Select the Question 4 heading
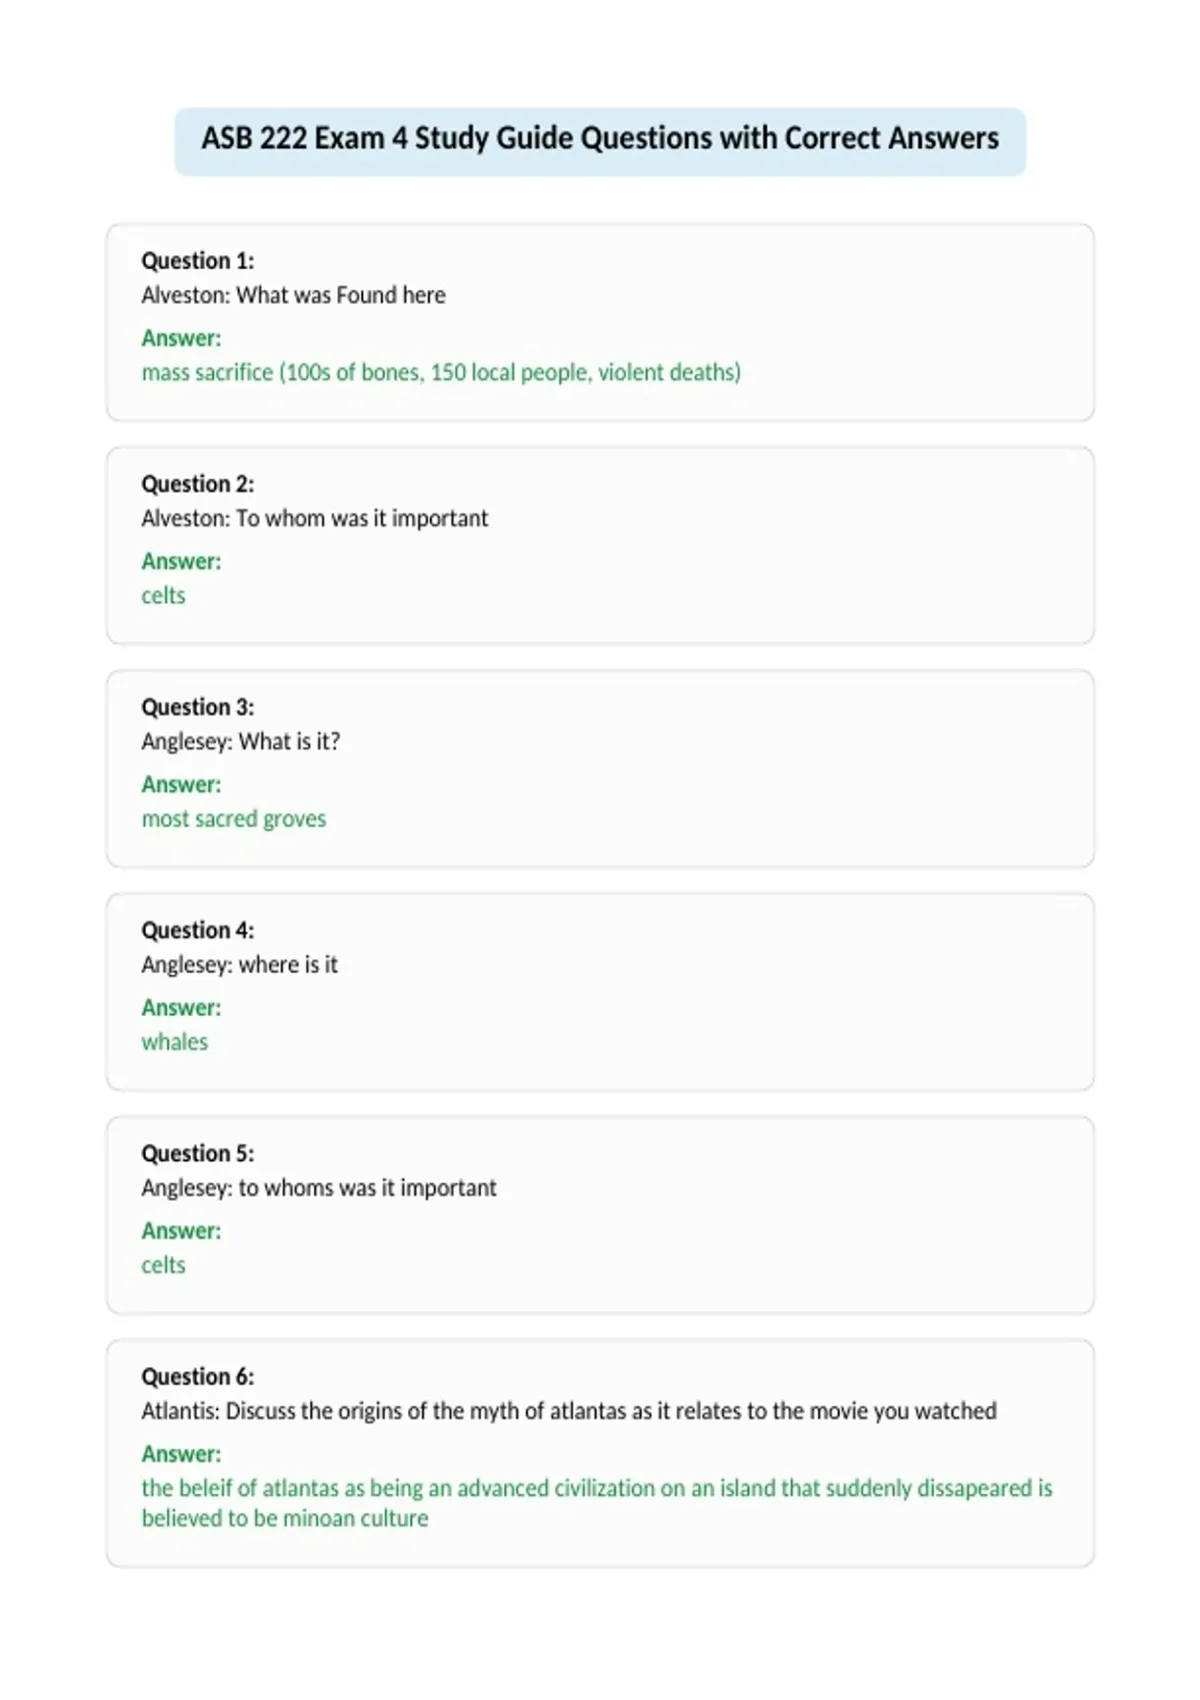 tap(198, 930)
